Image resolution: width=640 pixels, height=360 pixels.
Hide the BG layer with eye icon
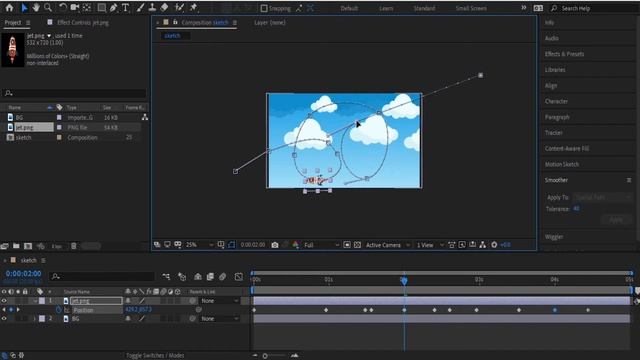(4, 319)
